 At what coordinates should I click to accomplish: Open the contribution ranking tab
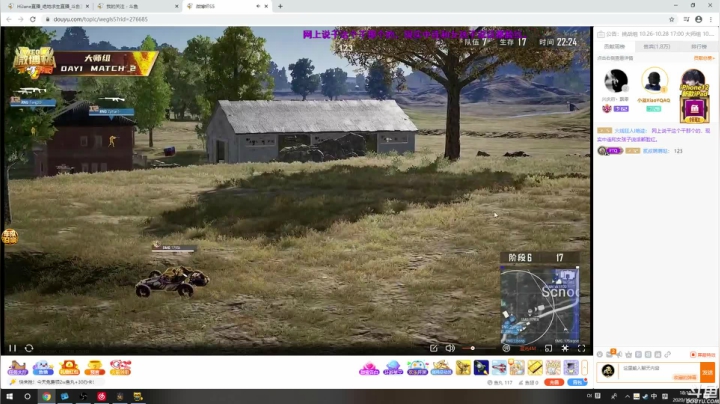click(x=614, y=46)
